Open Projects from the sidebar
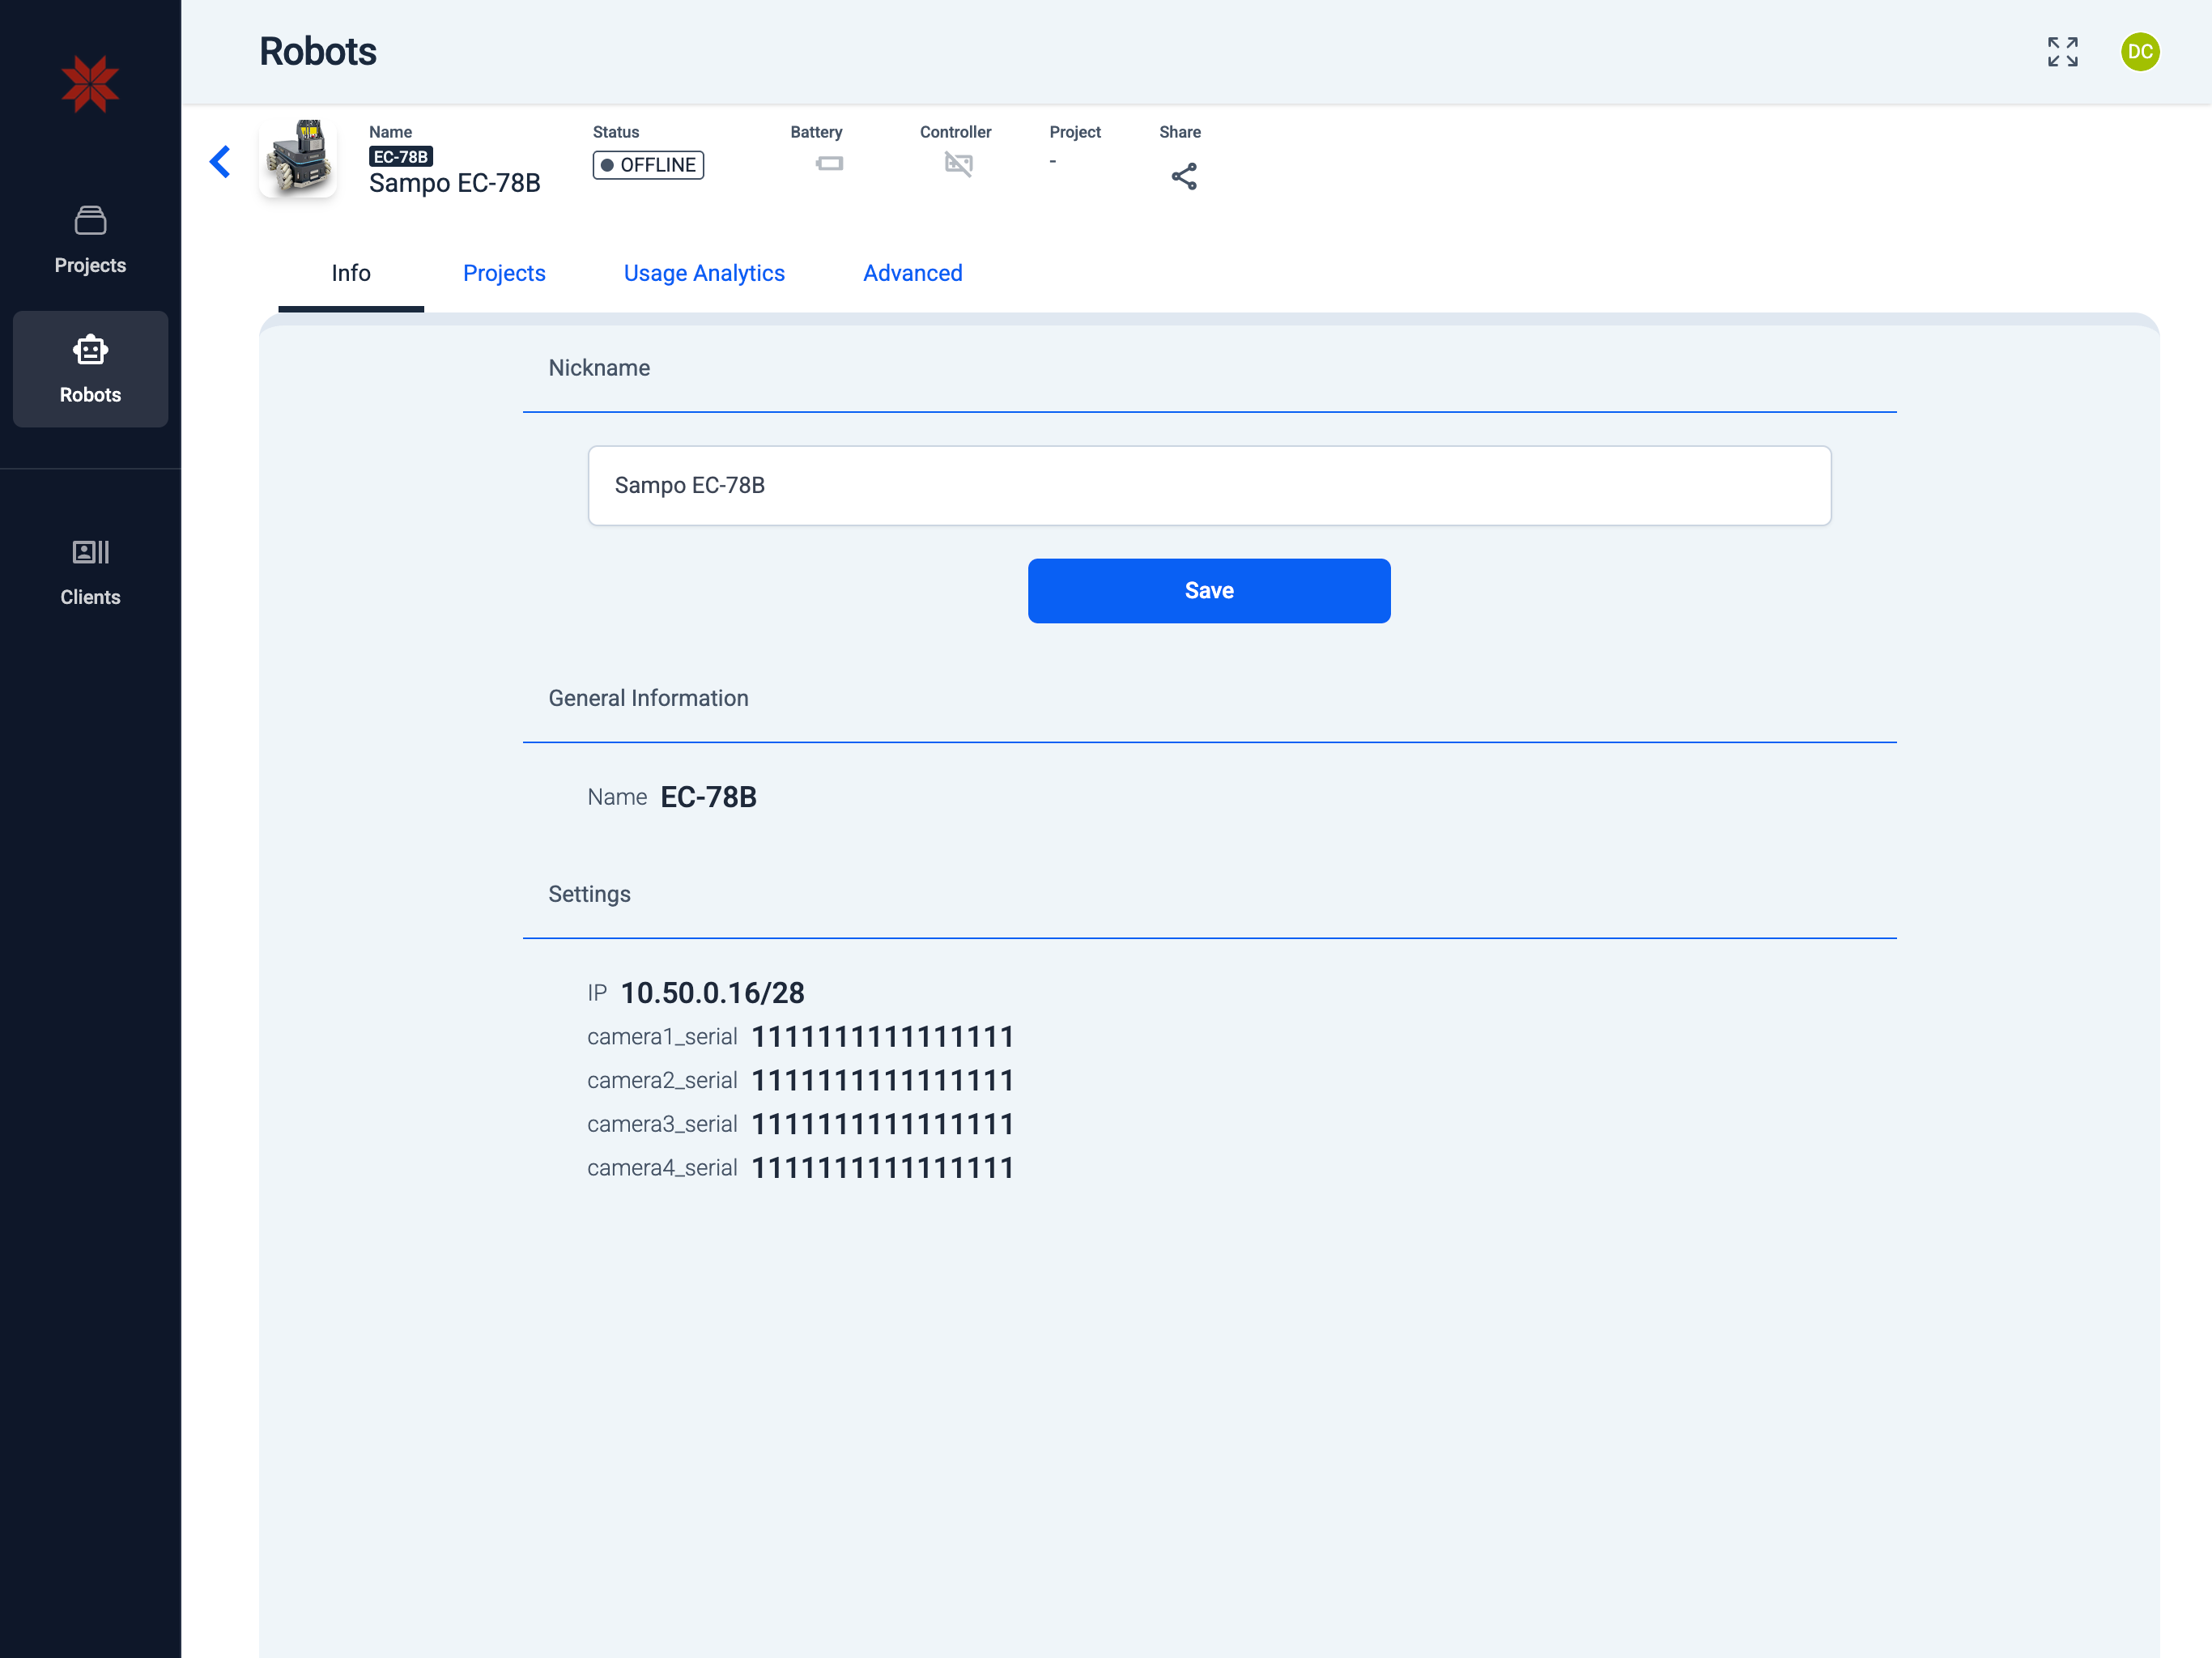Screen dimensions: 2212x1658 (x=90, y=240)
